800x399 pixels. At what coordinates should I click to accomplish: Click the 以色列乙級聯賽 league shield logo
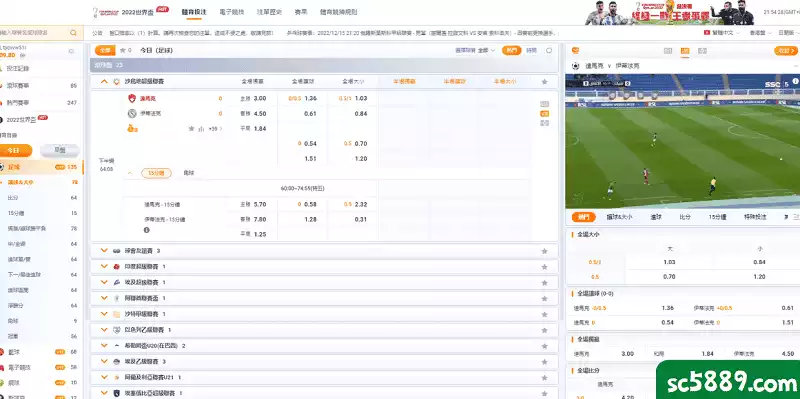(x=116, y=330)
